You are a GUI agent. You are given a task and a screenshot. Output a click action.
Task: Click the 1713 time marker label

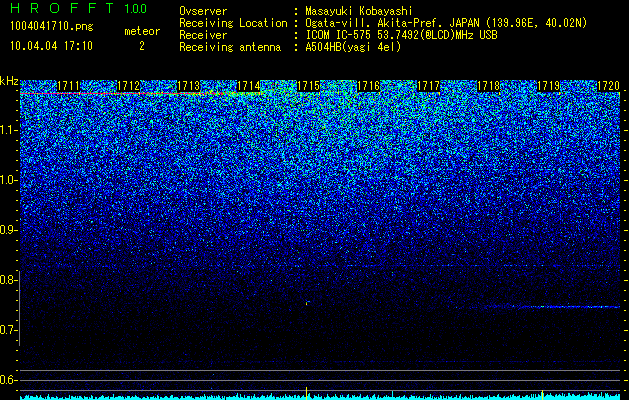point(188,86)
